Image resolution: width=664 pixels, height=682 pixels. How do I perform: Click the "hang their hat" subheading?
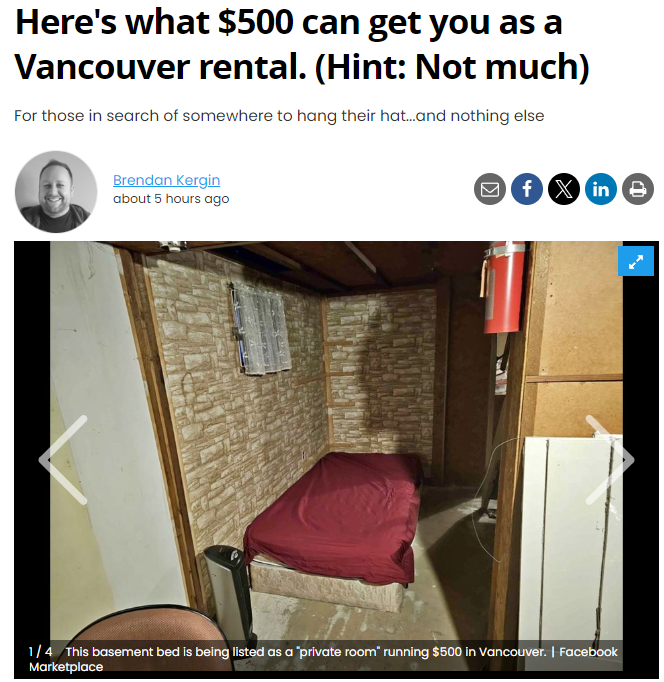279,116
